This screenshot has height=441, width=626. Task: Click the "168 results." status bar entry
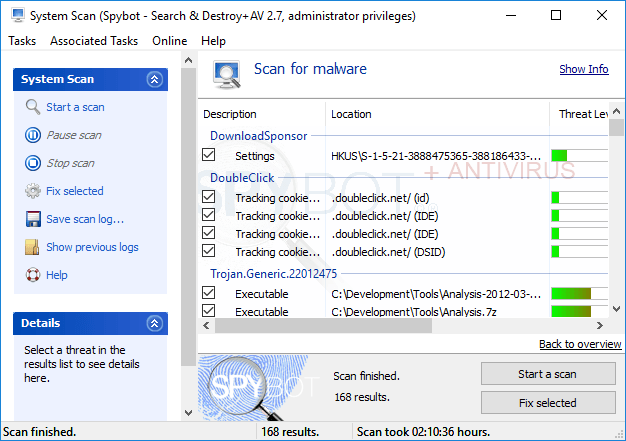(290, 432)
